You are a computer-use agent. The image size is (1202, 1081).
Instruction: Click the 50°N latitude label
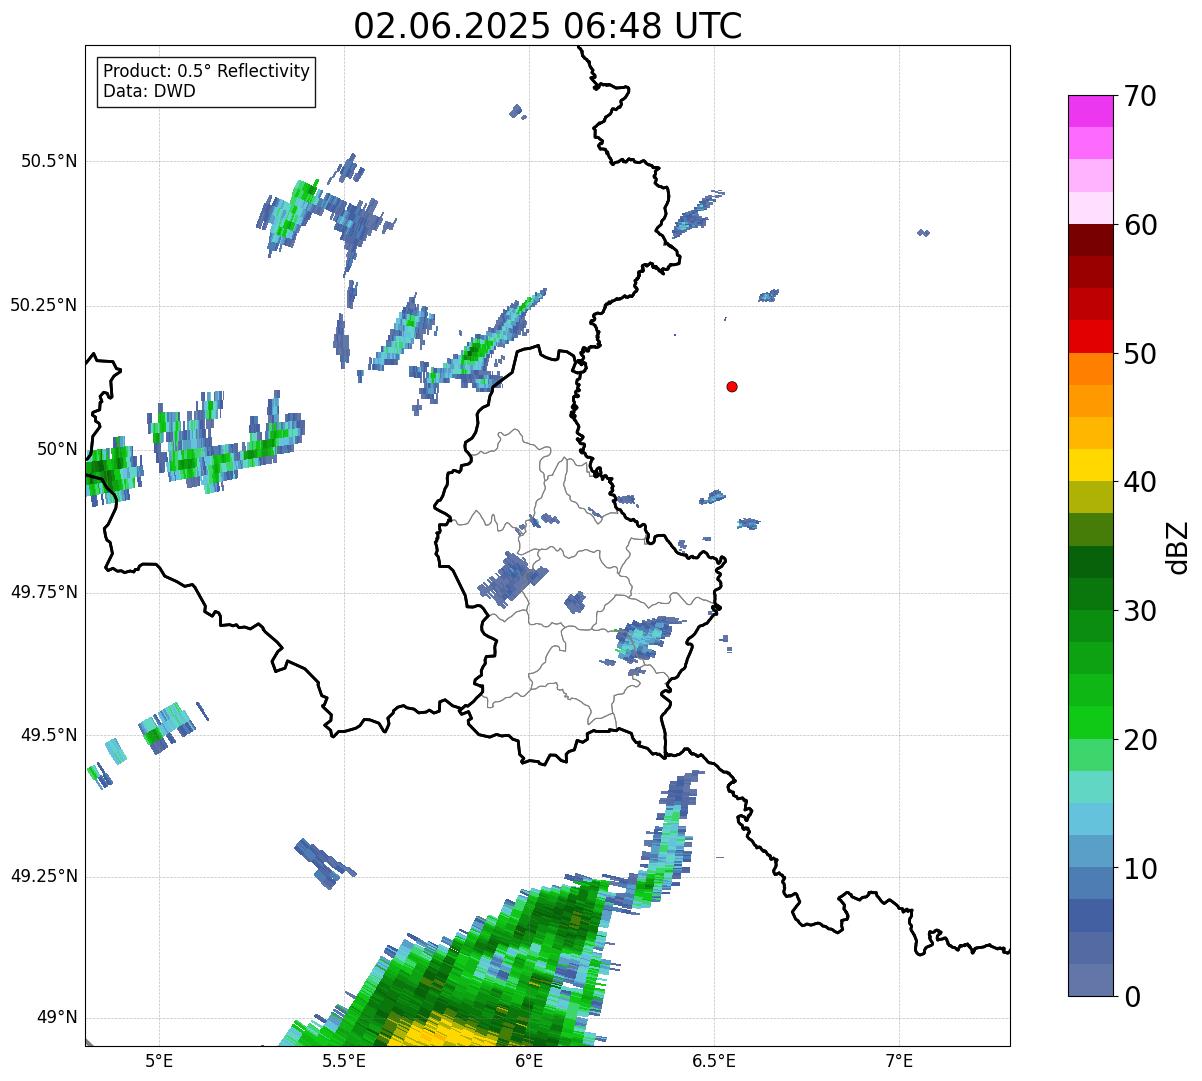coord(58,449)
